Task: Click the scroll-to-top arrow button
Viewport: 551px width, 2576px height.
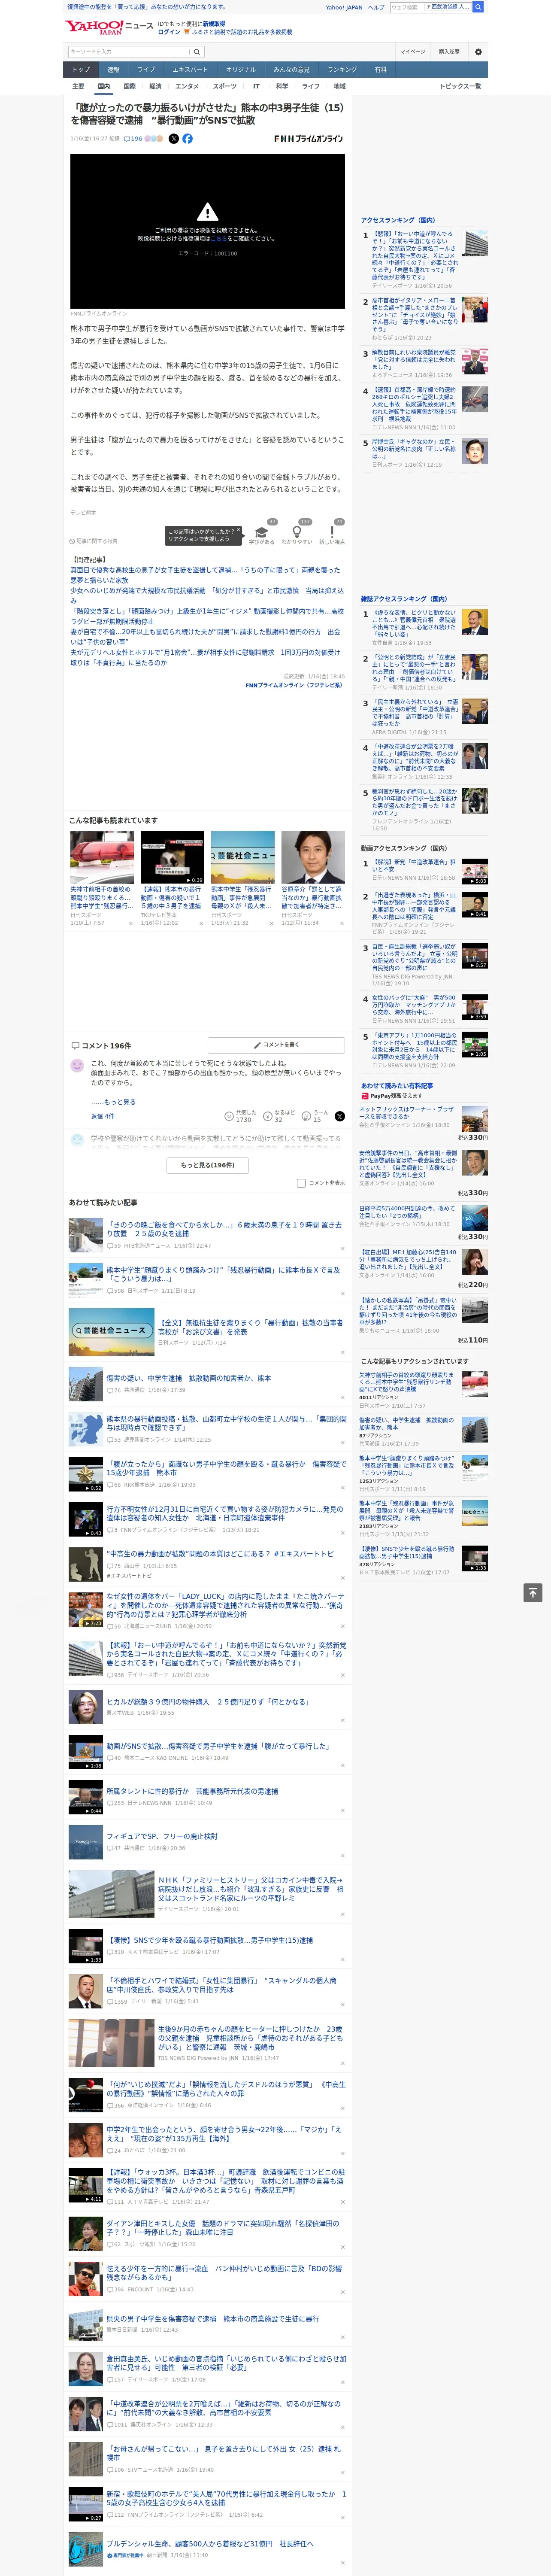Action: click(533, 1593)
